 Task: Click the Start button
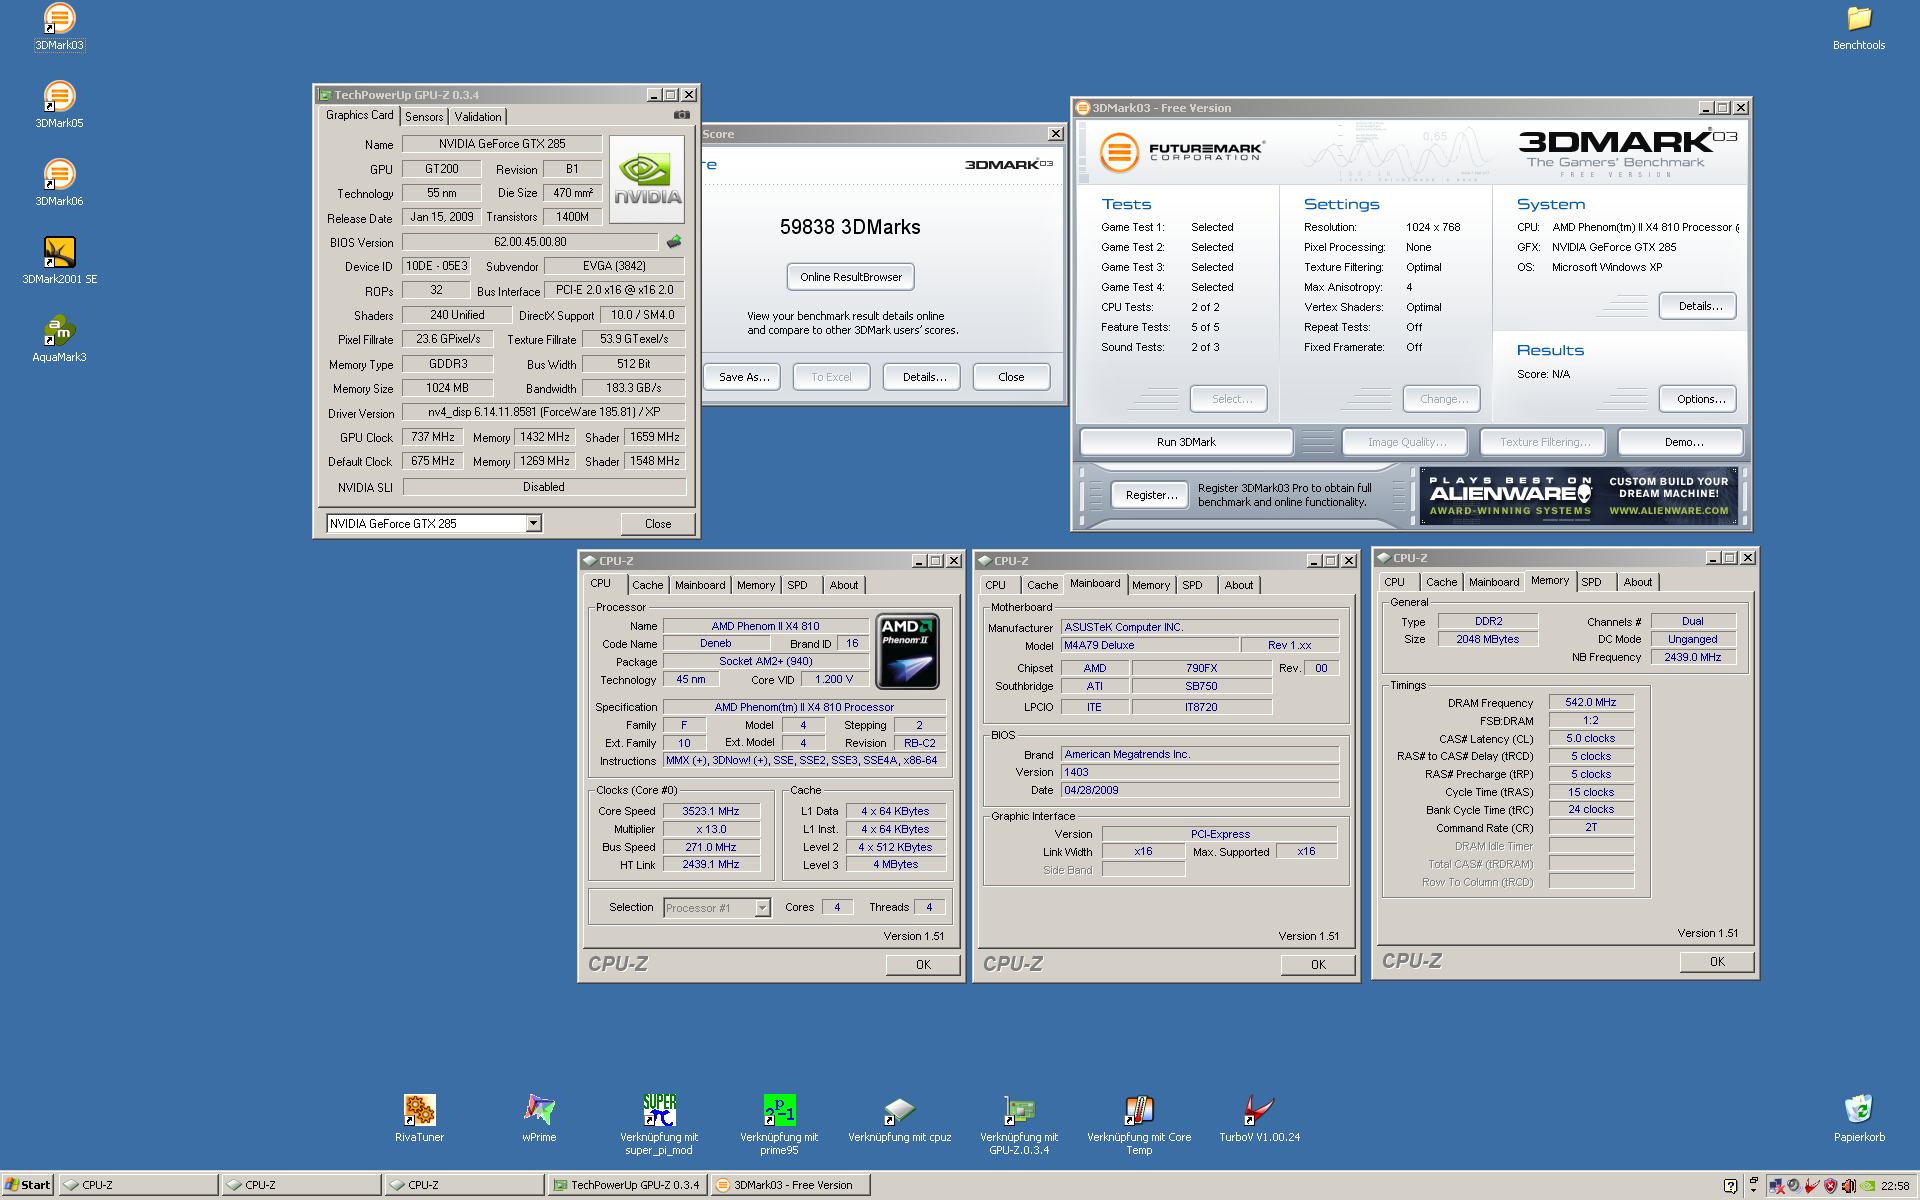click(28, 1185)
